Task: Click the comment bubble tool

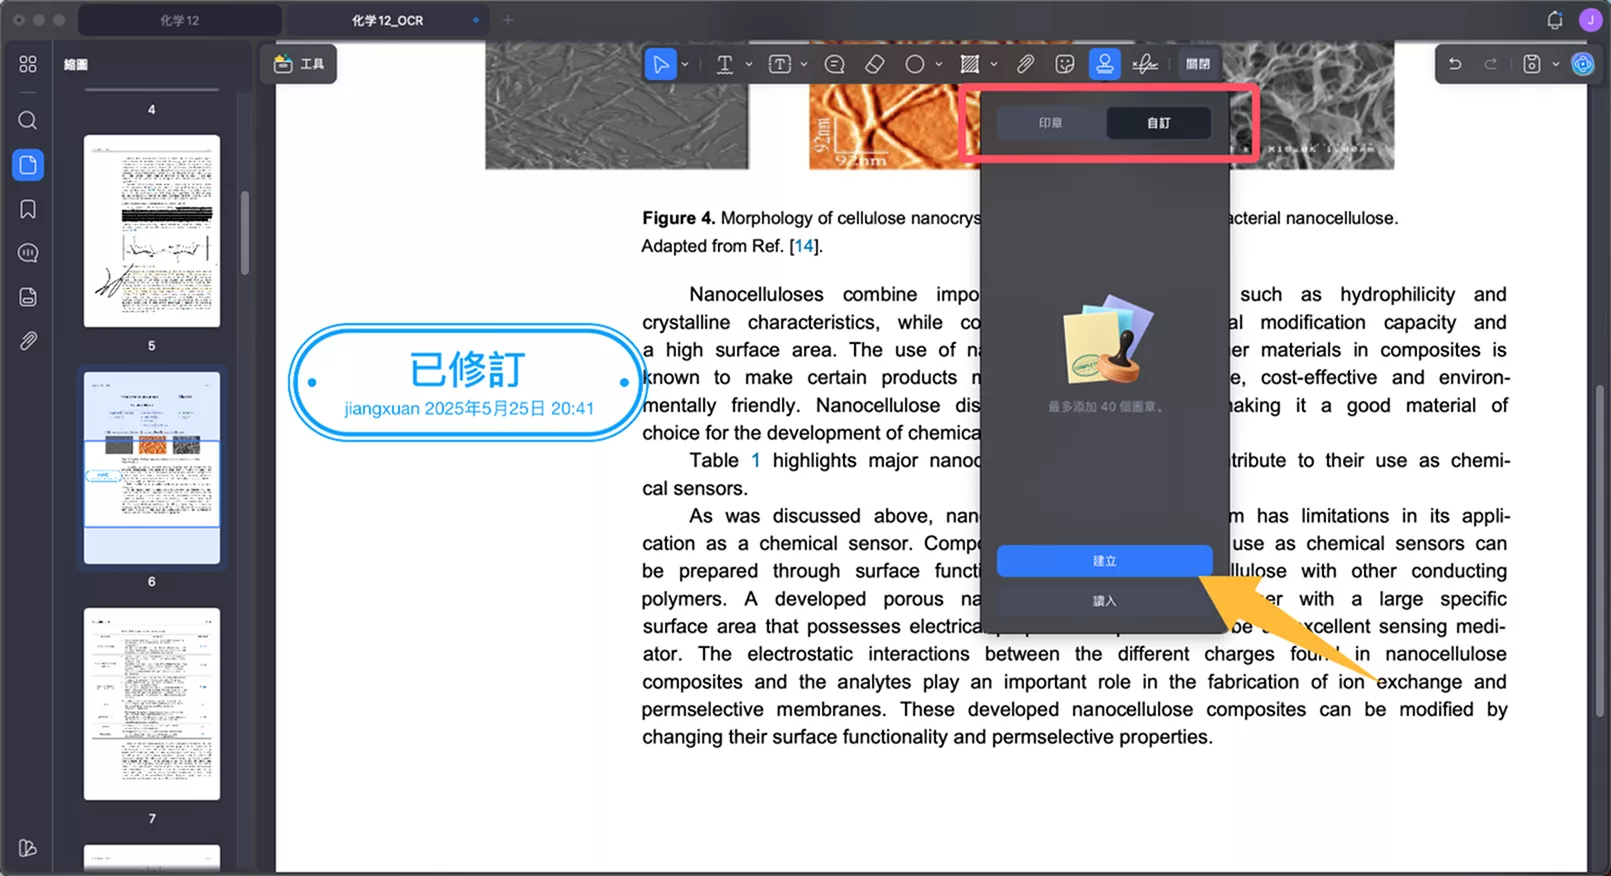Action: pyautogui.click(x=834, y=64)
